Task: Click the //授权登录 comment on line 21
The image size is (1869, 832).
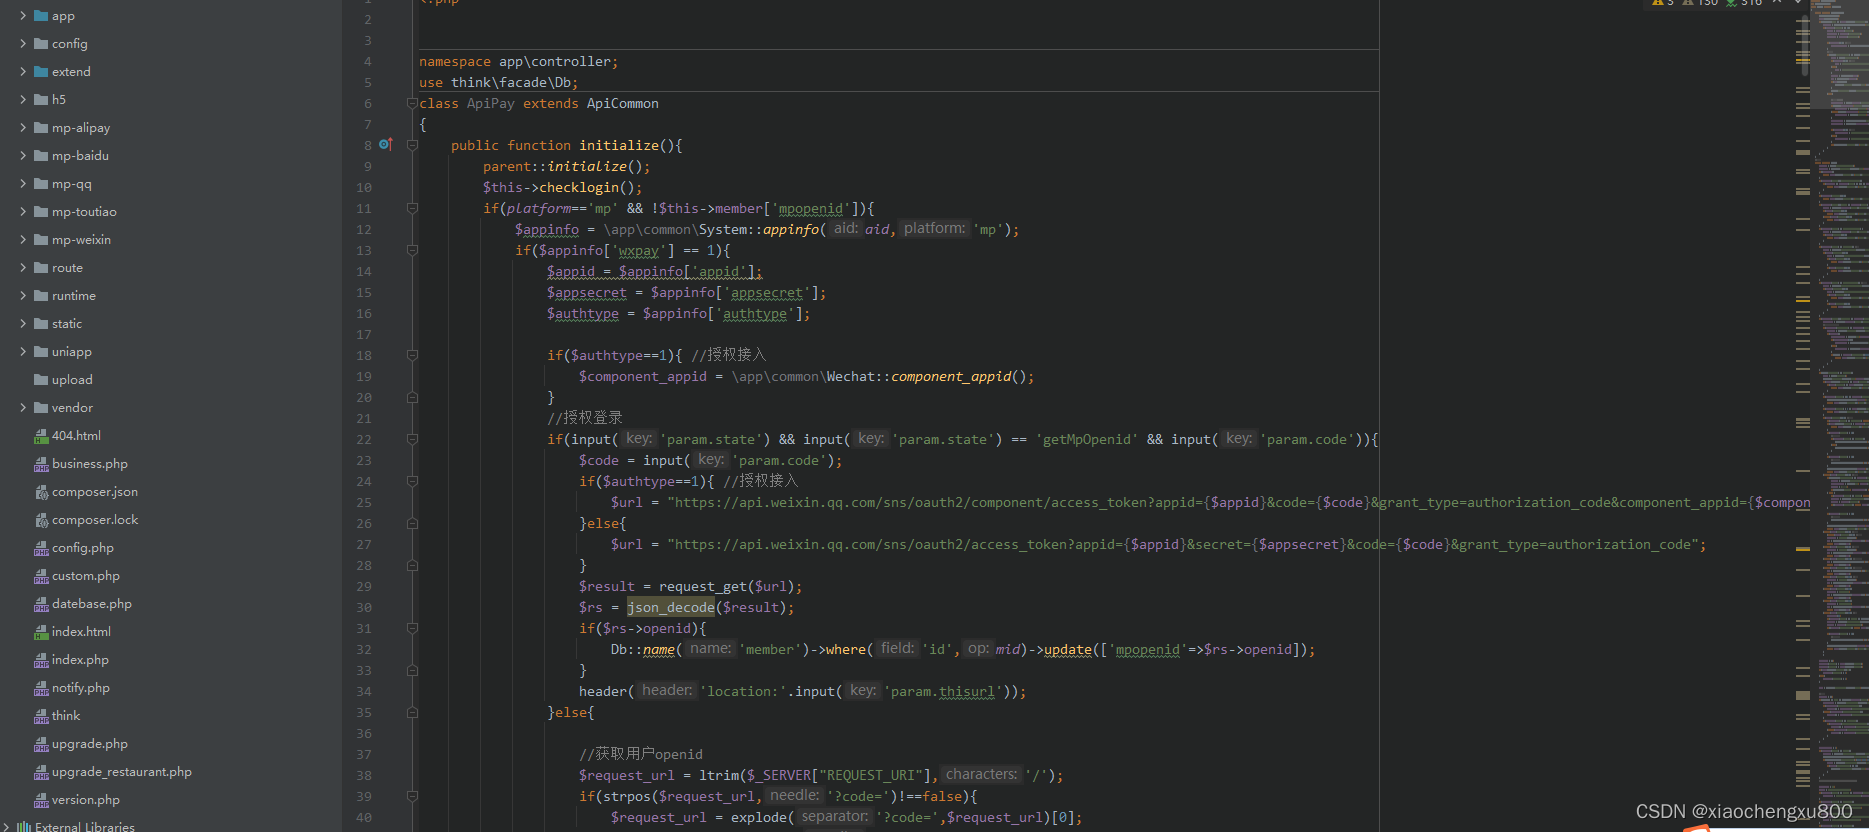Action: point(585,418)
